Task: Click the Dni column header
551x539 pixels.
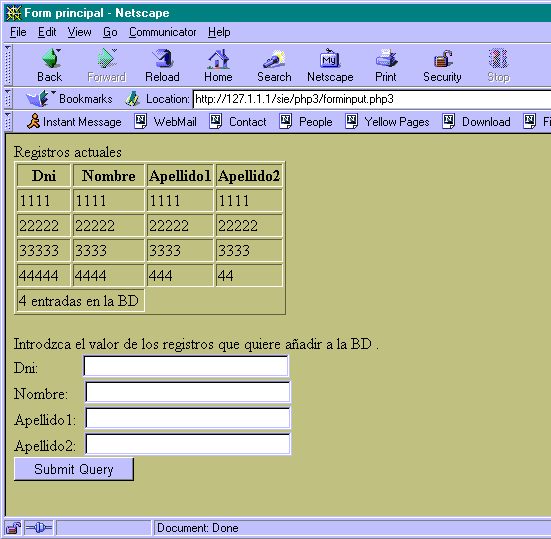Action: click(44, 175)
